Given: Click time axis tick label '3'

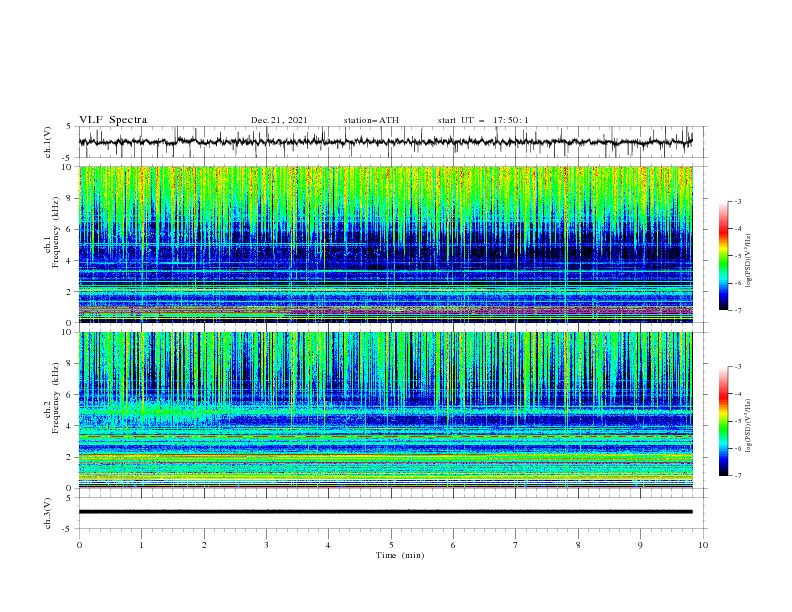Looking at the screenshot, I should (266, 545).
